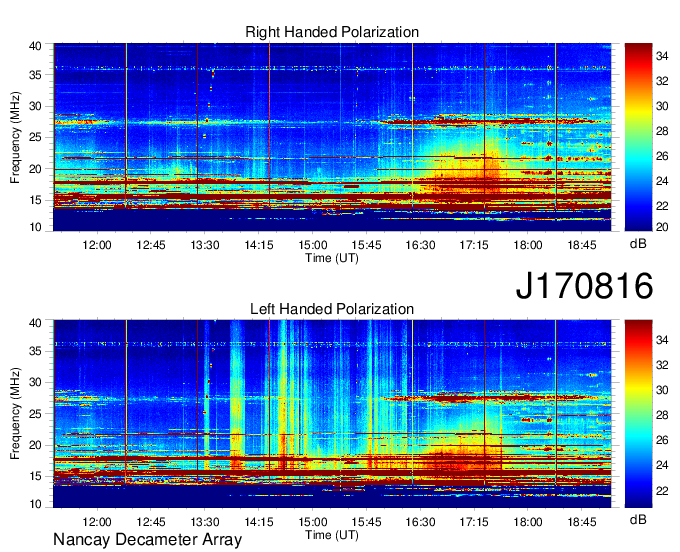Click the right-handed polarization spectrogram
Image resolution: width=680 pixels, height=552 pixels.
(x=332, y=137)
